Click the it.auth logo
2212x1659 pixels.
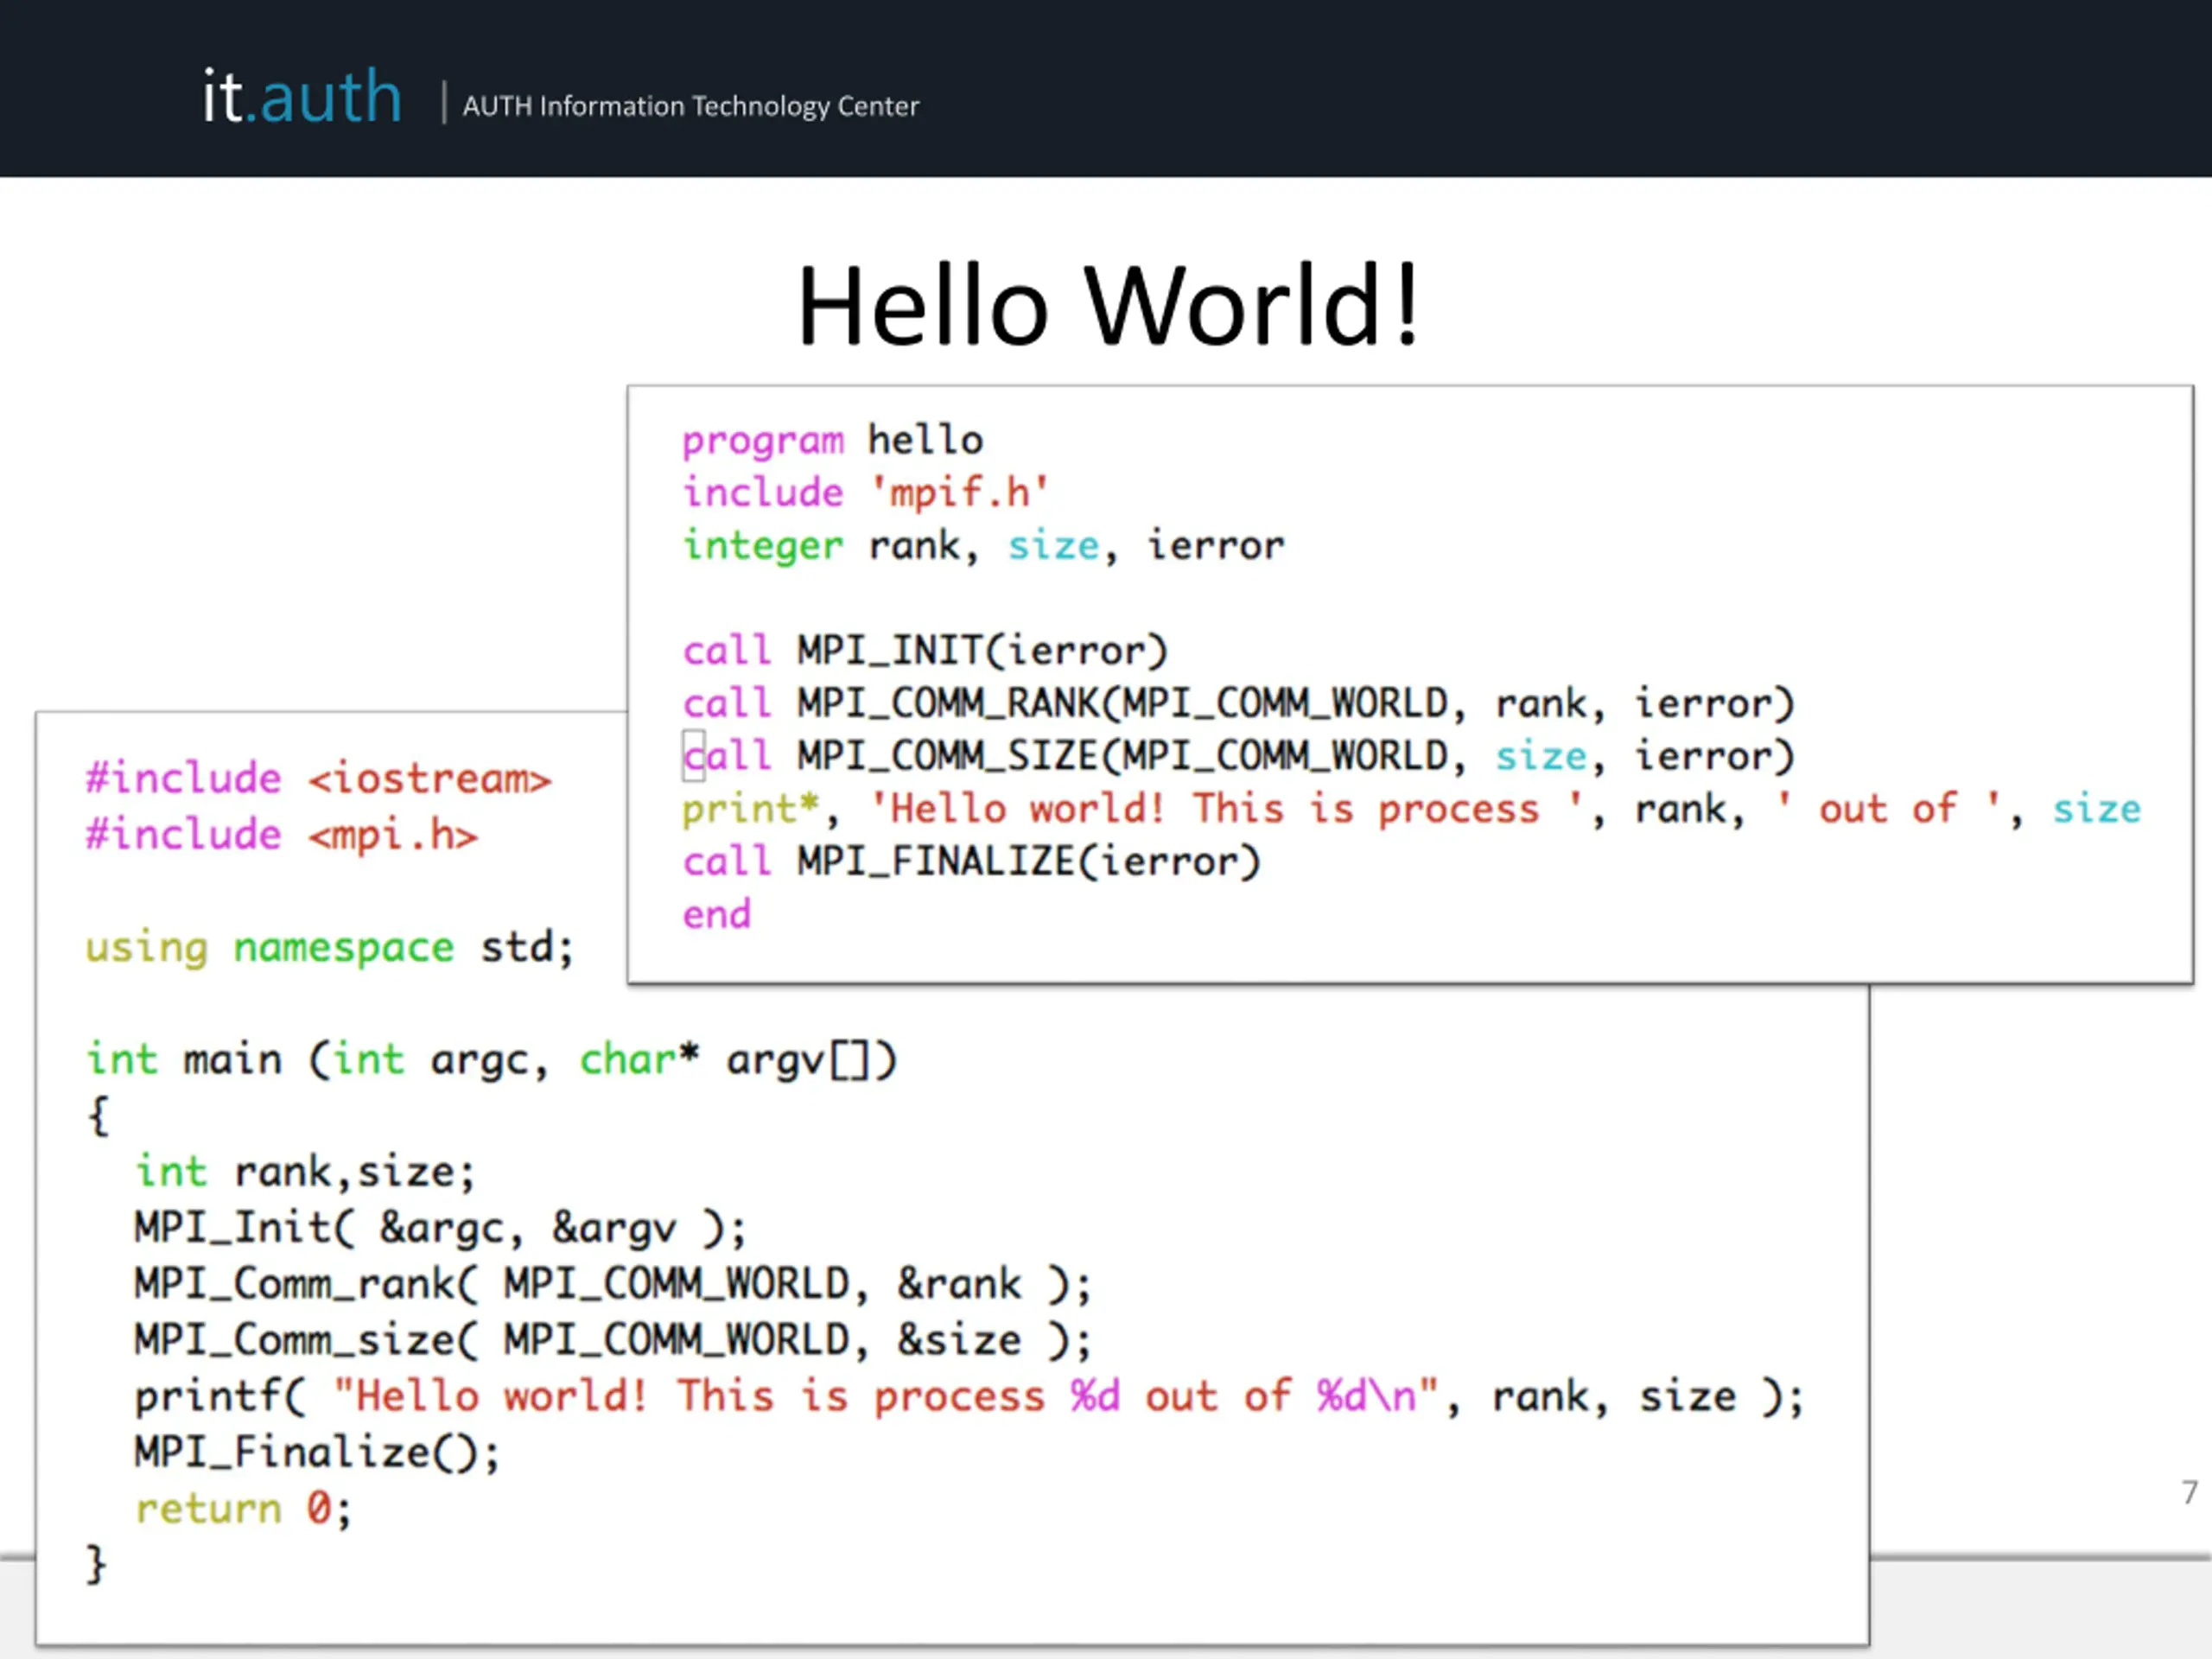tap(302, 97)
